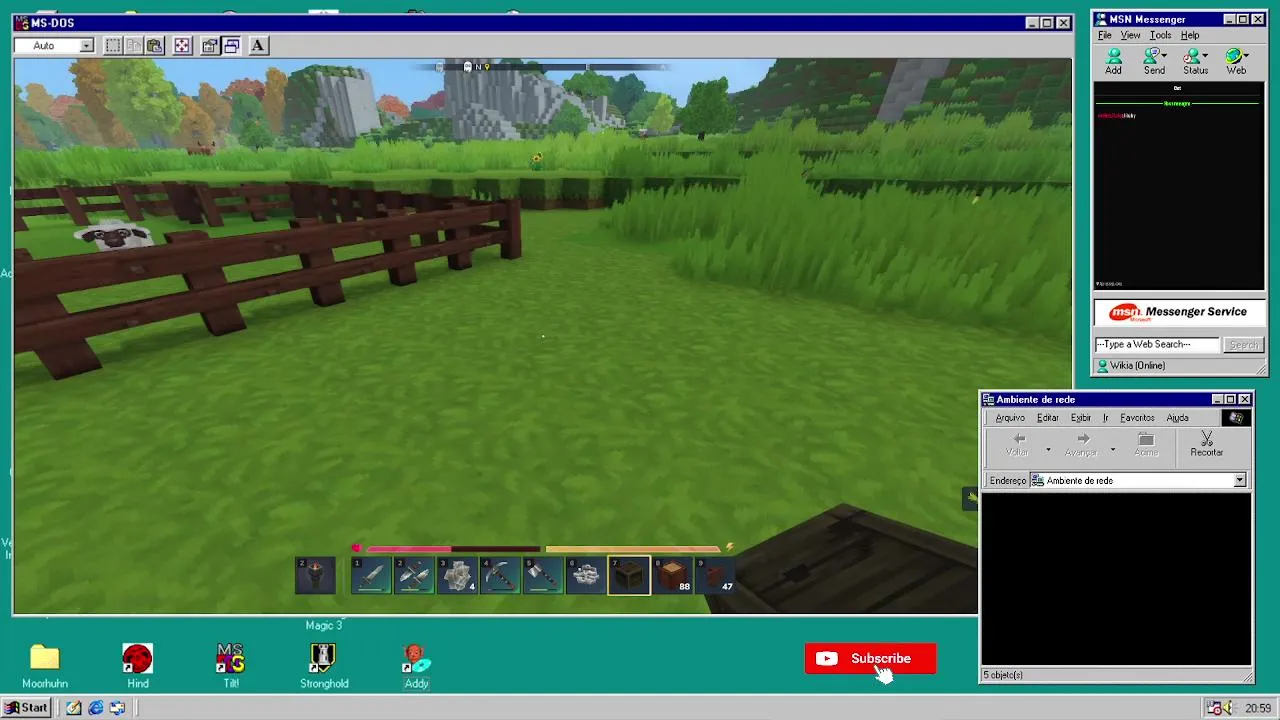Open Arquivo menu in Ambiente de rede
The width and height of the screenshot is (1280, 720).
(1010, 418)
